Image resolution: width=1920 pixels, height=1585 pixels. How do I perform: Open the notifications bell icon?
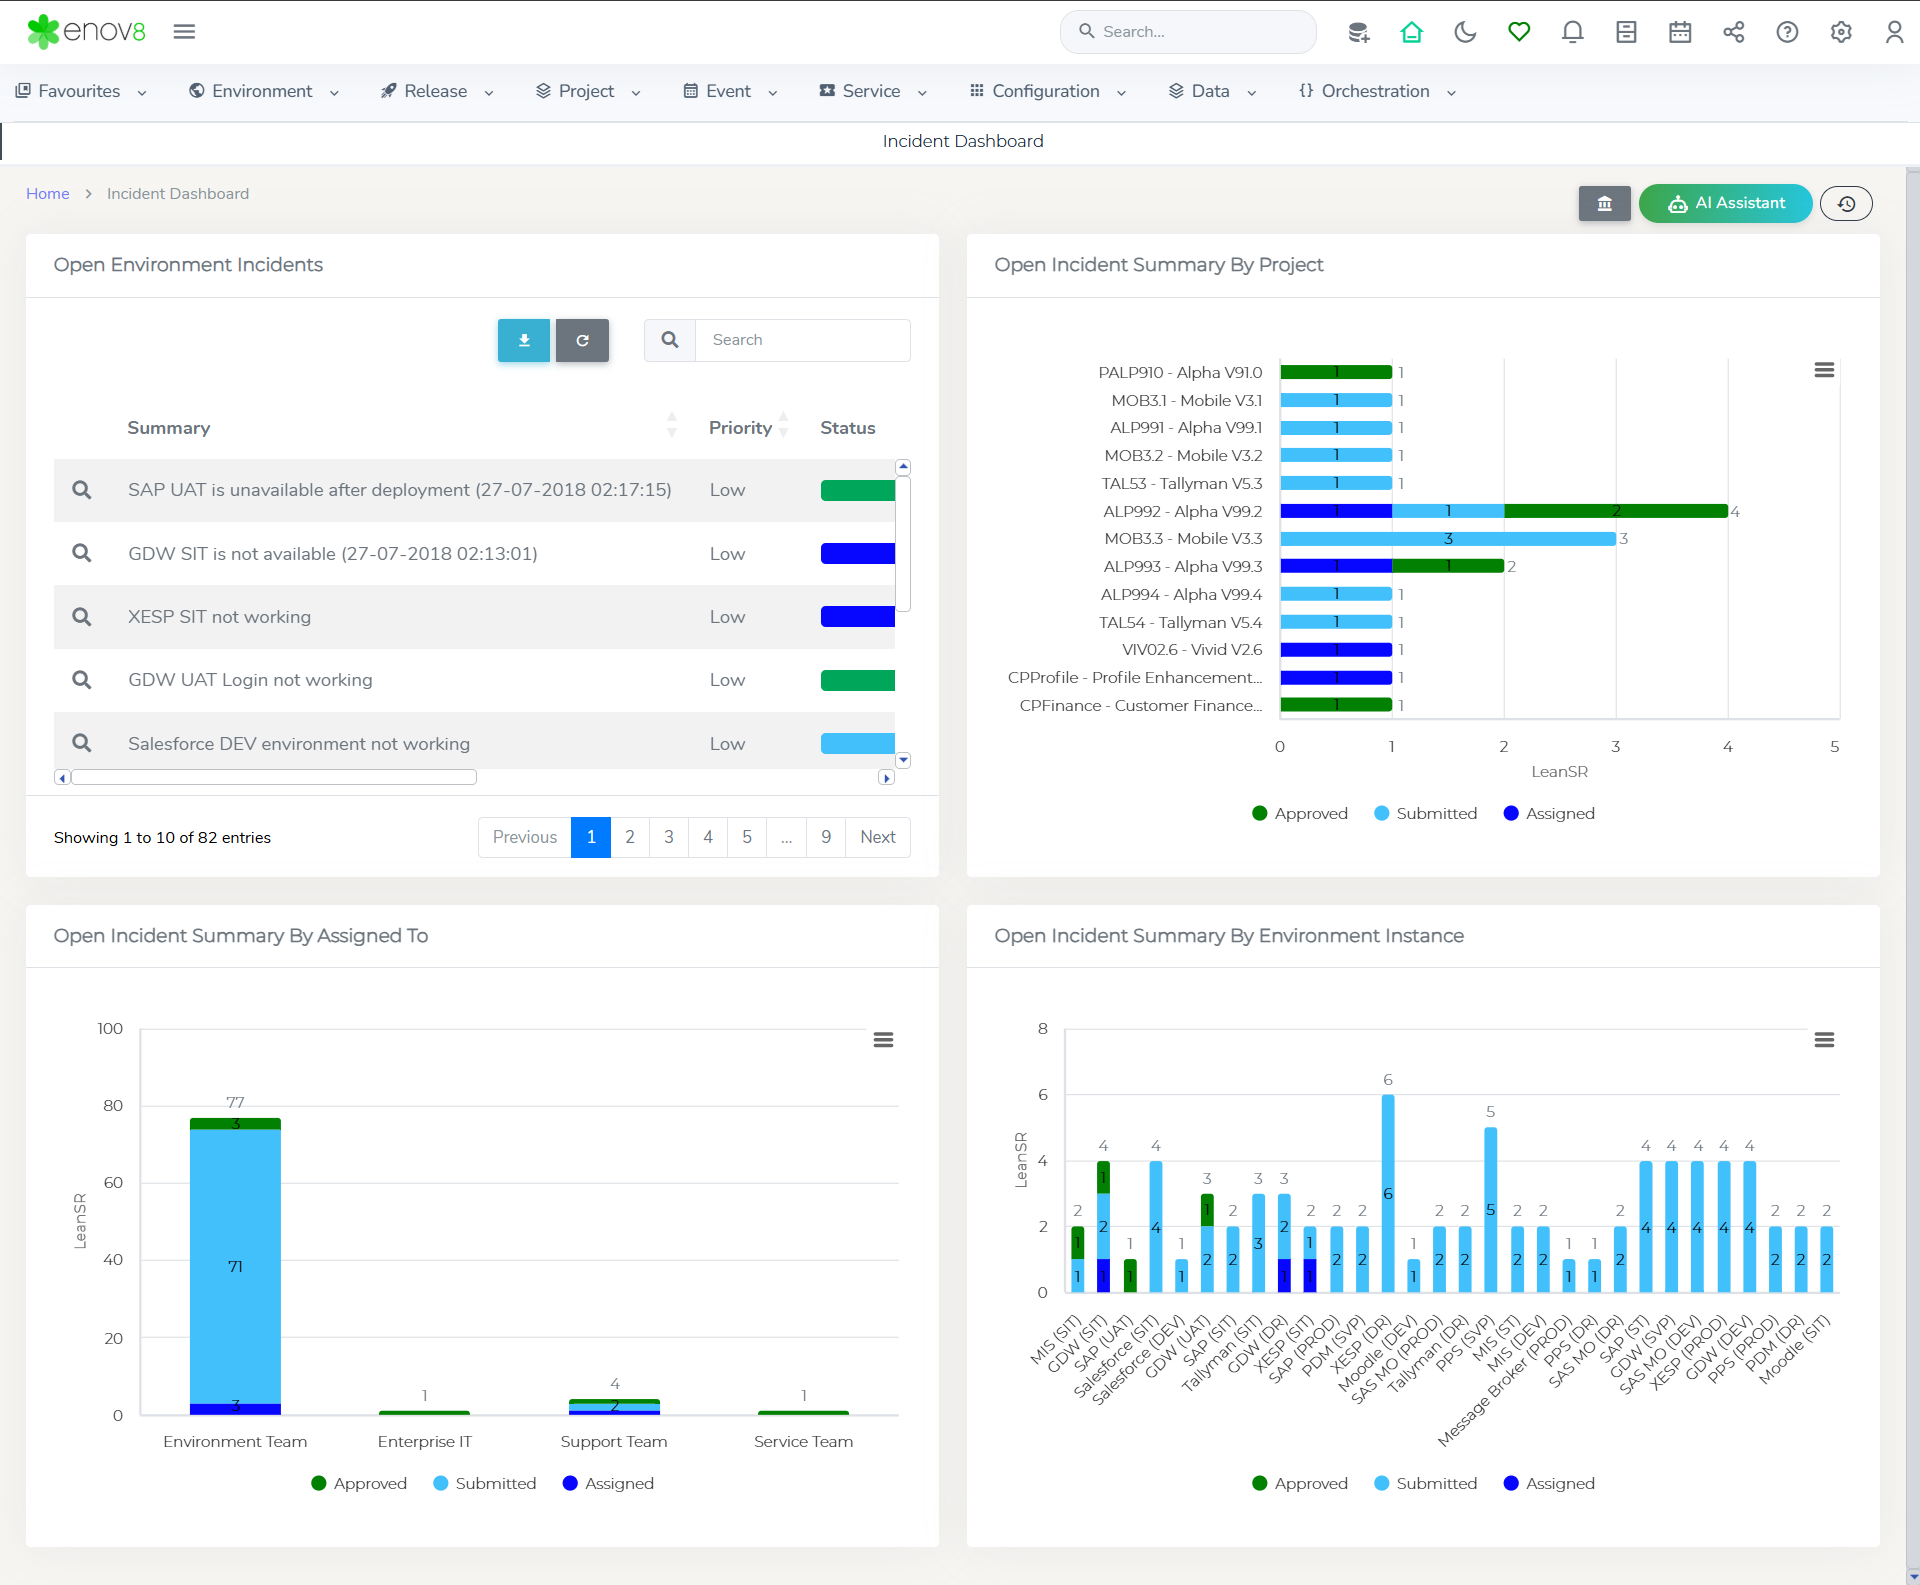[x=1572, y=32]
